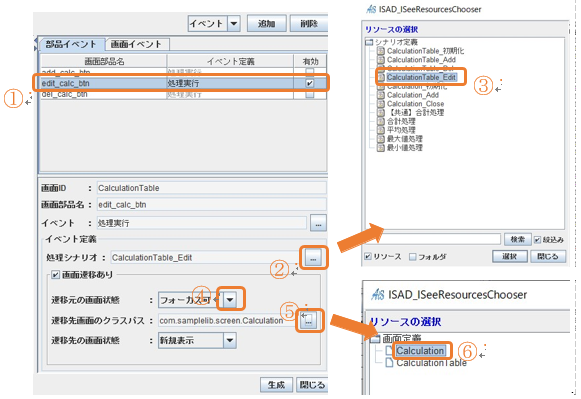Click the 画面部品名 field edit_calc_btn
The height and width of the screenshot is (399, 581).
pos(212,205)
